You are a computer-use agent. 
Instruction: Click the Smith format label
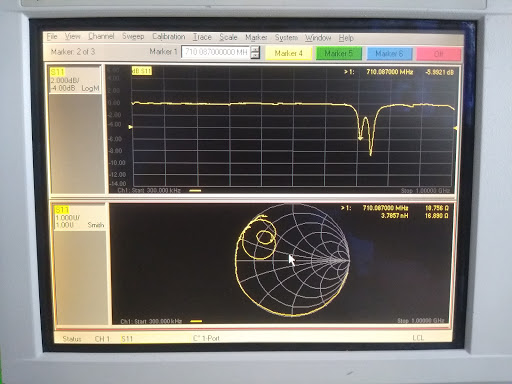[96, 225]
